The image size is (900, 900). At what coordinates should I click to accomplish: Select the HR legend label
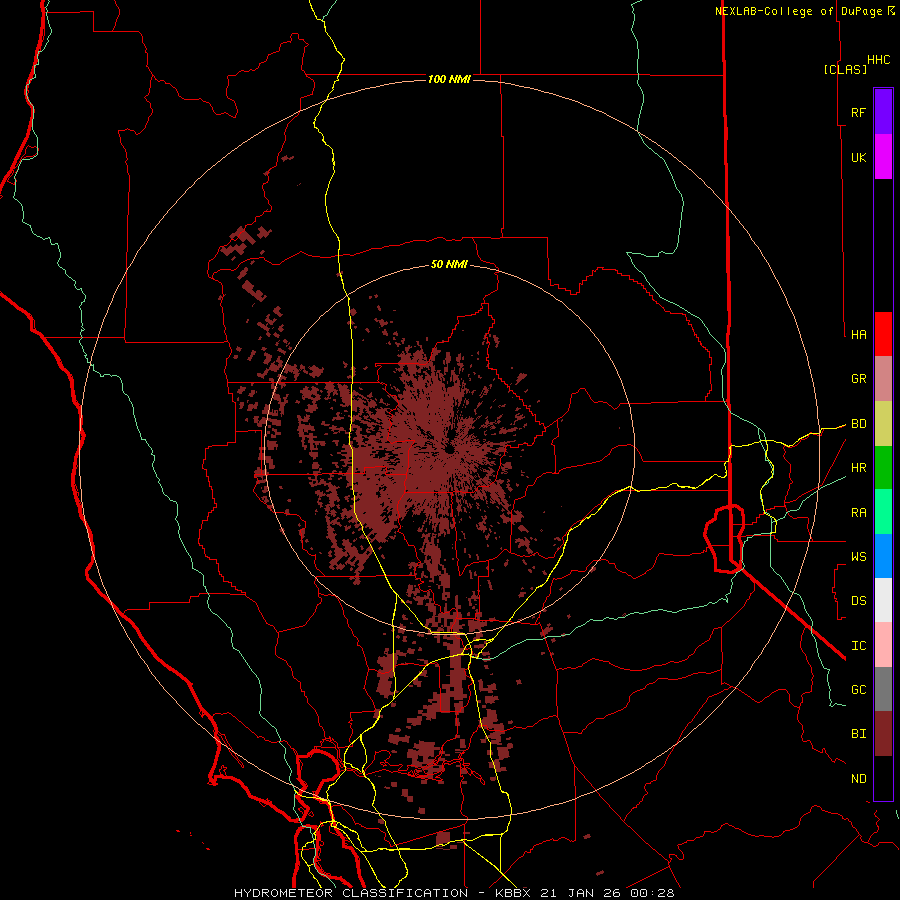pyautogui.click(x=858, y=468)
